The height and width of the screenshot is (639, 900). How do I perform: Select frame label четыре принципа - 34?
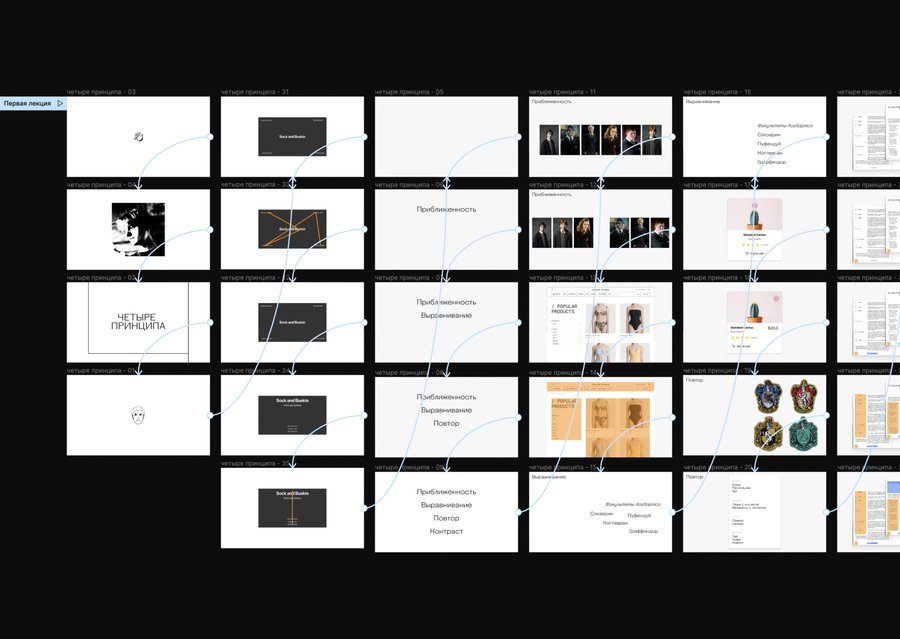tap(255, 370)
